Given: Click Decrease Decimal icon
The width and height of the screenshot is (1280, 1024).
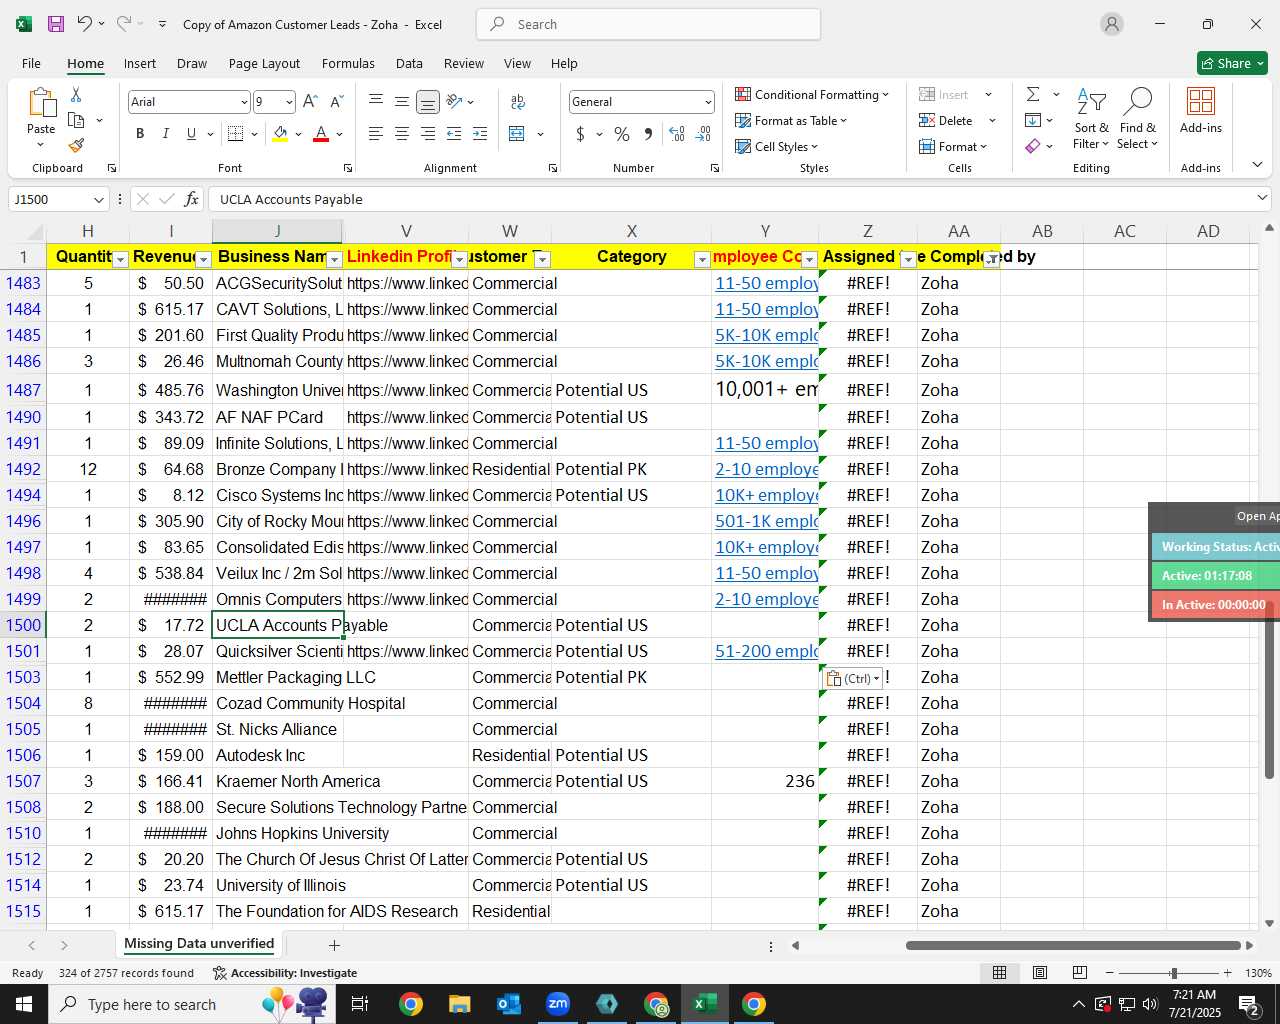Looking at the screenshot, I should (703, 134).
